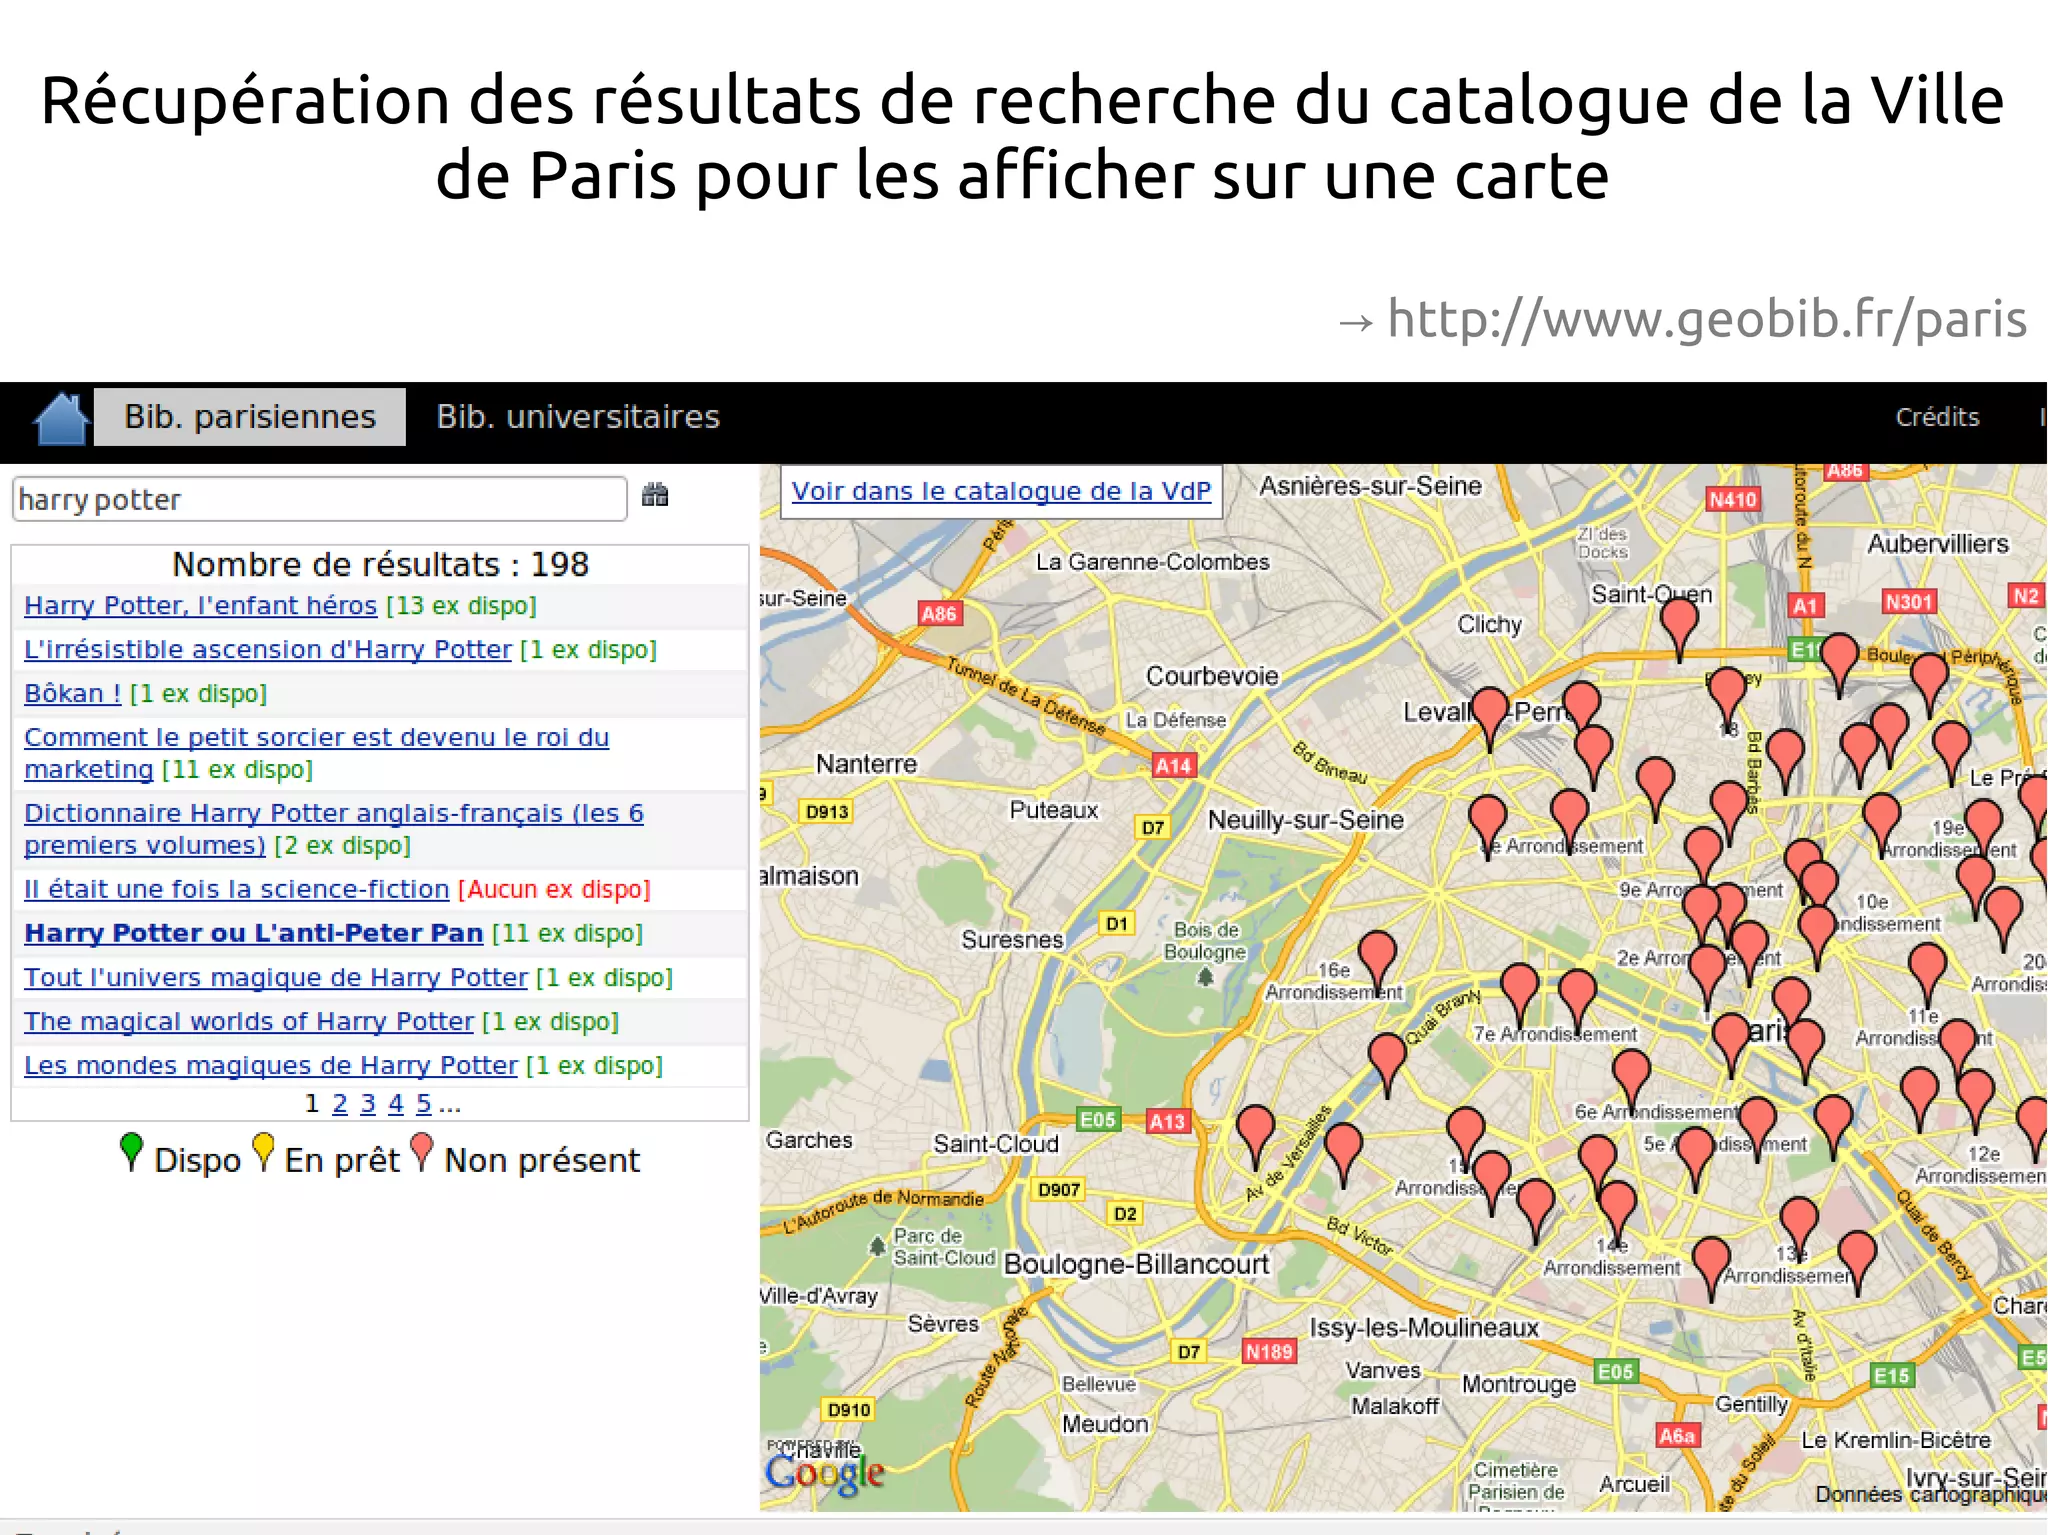Open Comment le petit sorcier result
2048x1535 pixels.
click(316, 753)
